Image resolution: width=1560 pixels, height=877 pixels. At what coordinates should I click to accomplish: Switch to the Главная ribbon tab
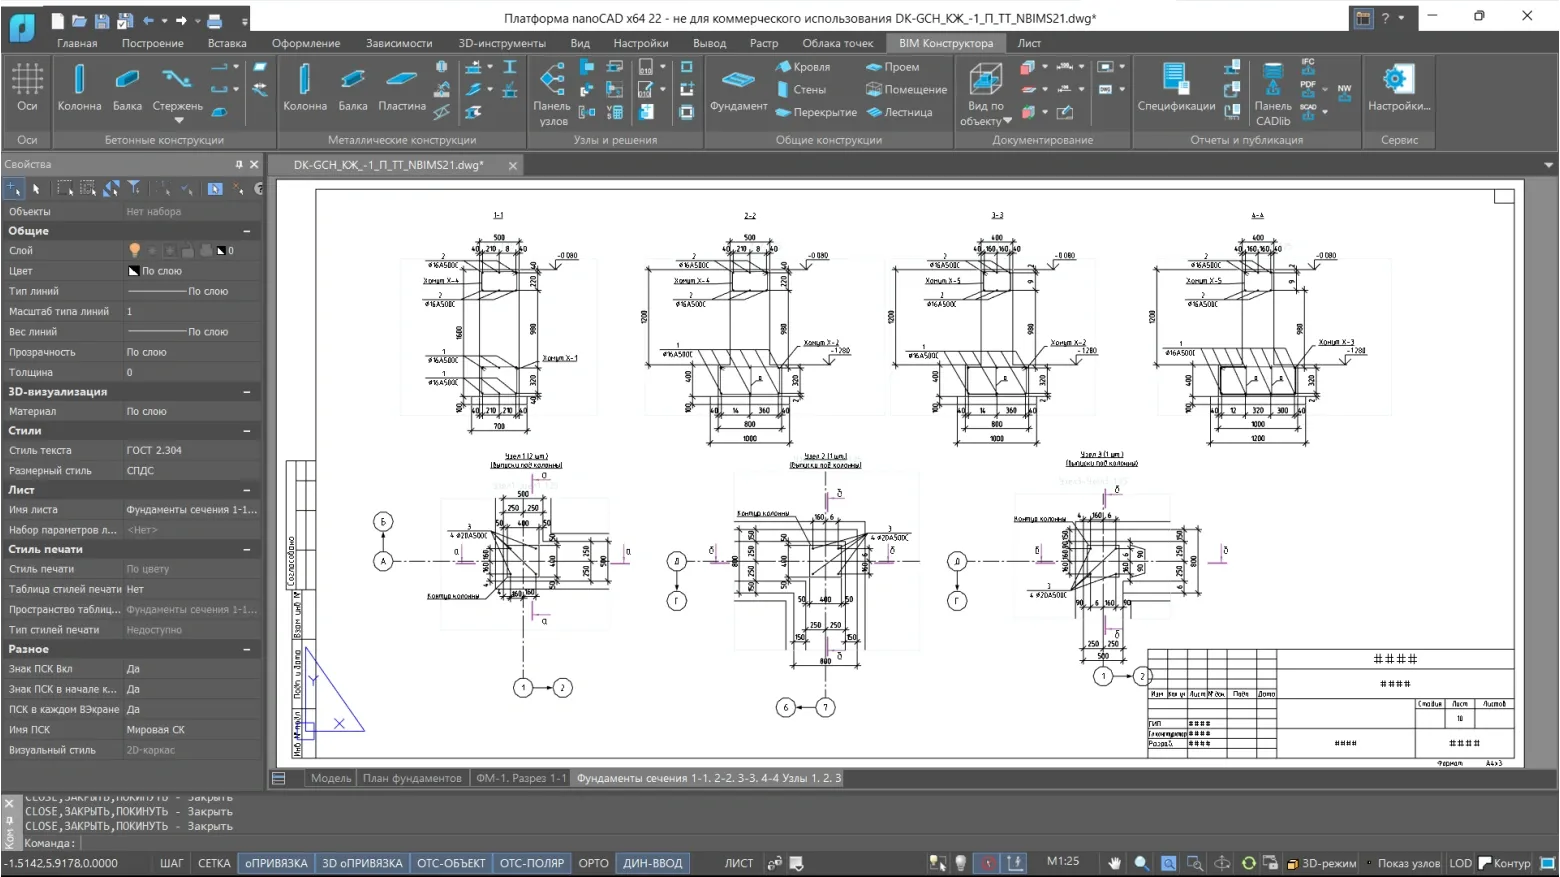(77, 43)
